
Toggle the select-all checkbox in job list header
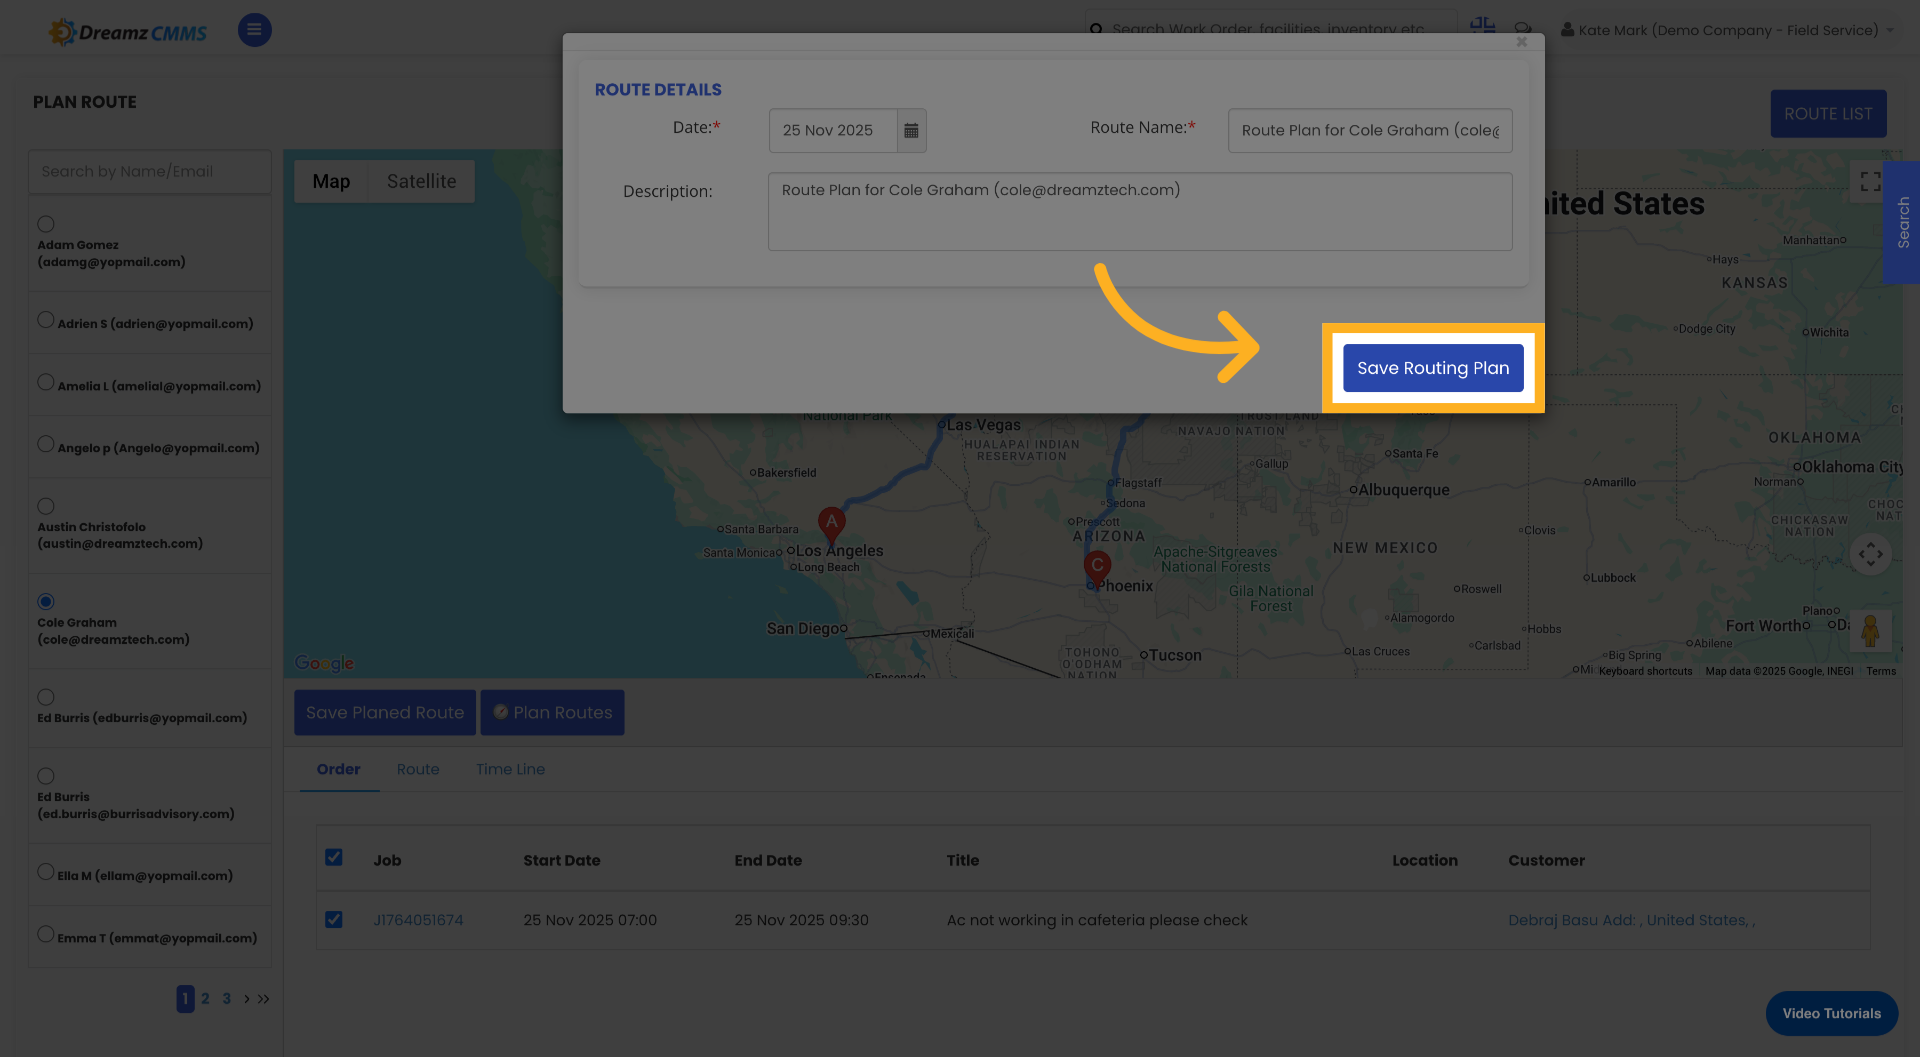(334, 857)
